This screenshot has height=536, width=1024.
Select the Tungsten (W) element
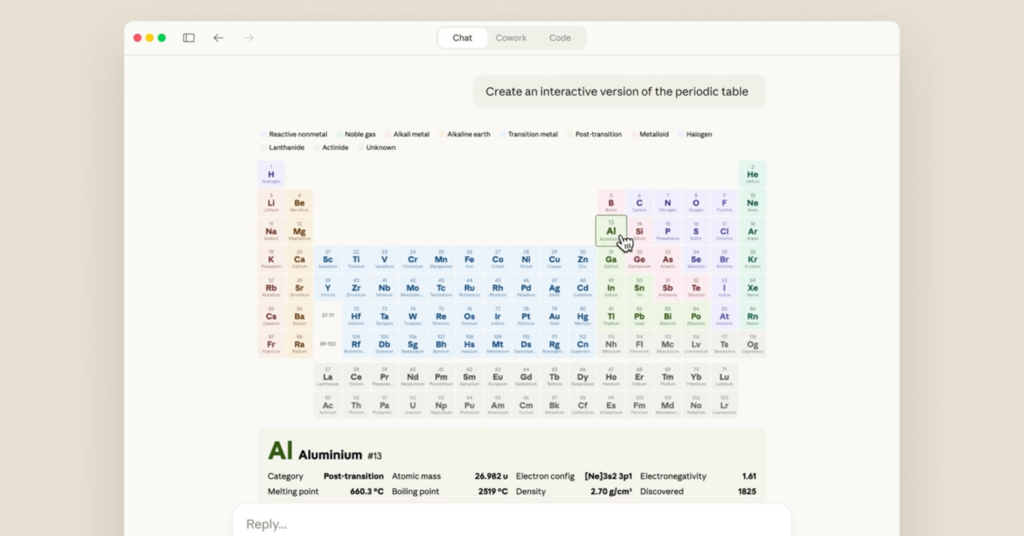413,316
